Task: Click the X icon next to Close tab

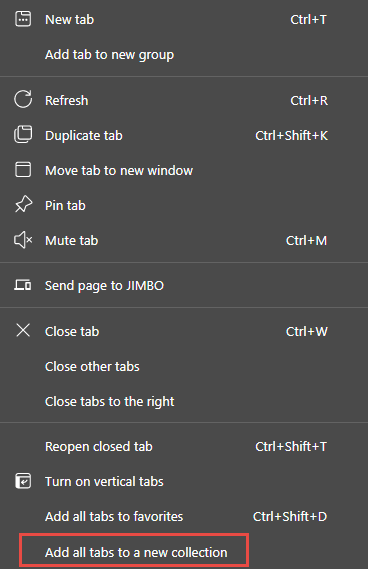Action: pyautogui.click(x=23, y=331)
